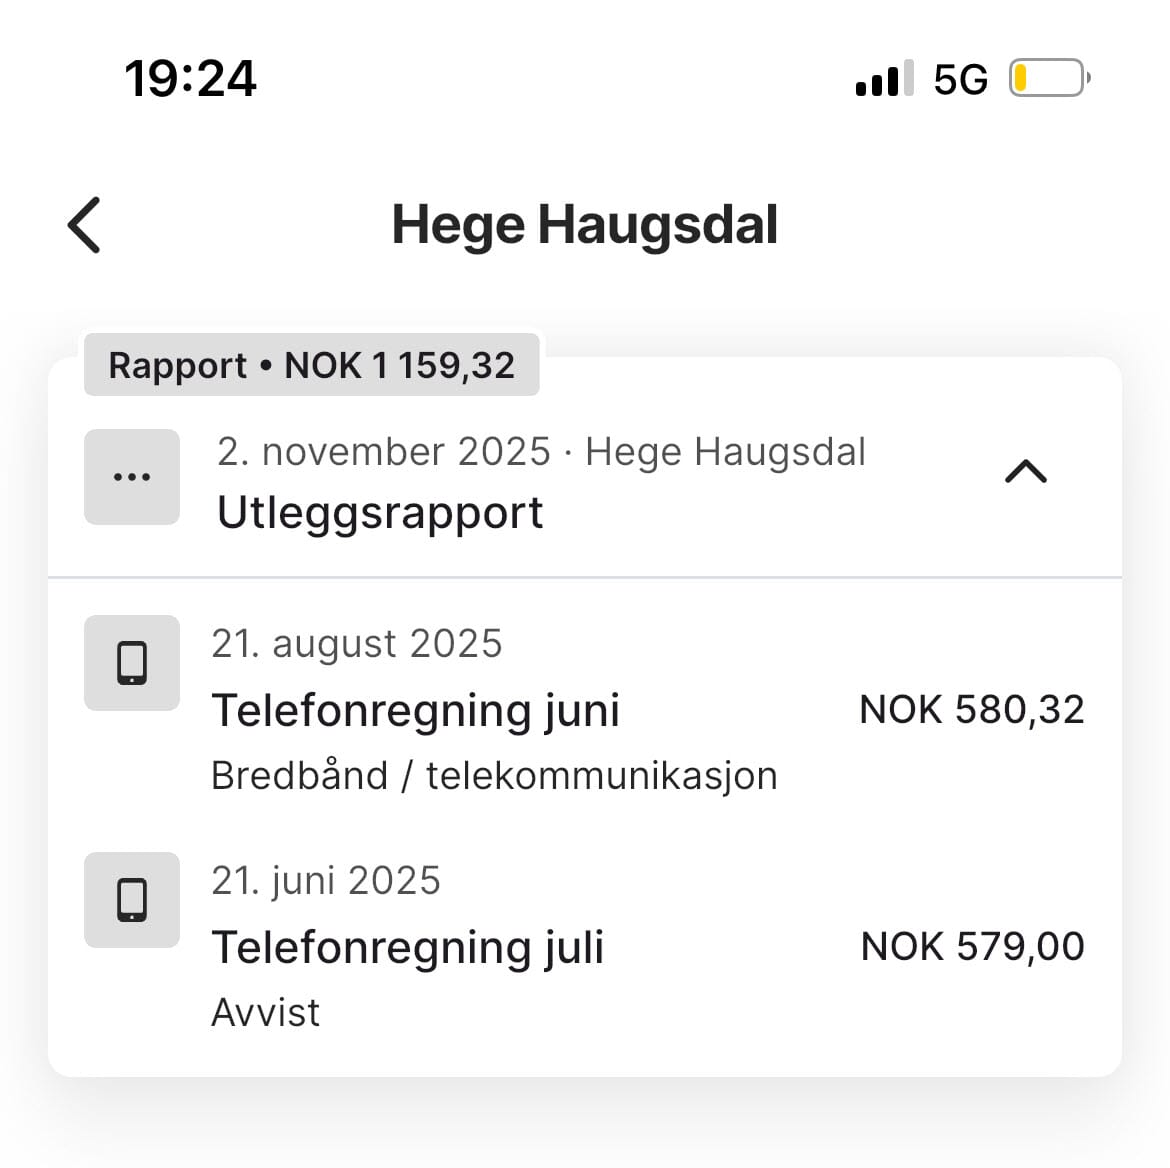Tap the NOK 580,32 amount
Screen dimensions: 1170x1168
click(972, 708)
